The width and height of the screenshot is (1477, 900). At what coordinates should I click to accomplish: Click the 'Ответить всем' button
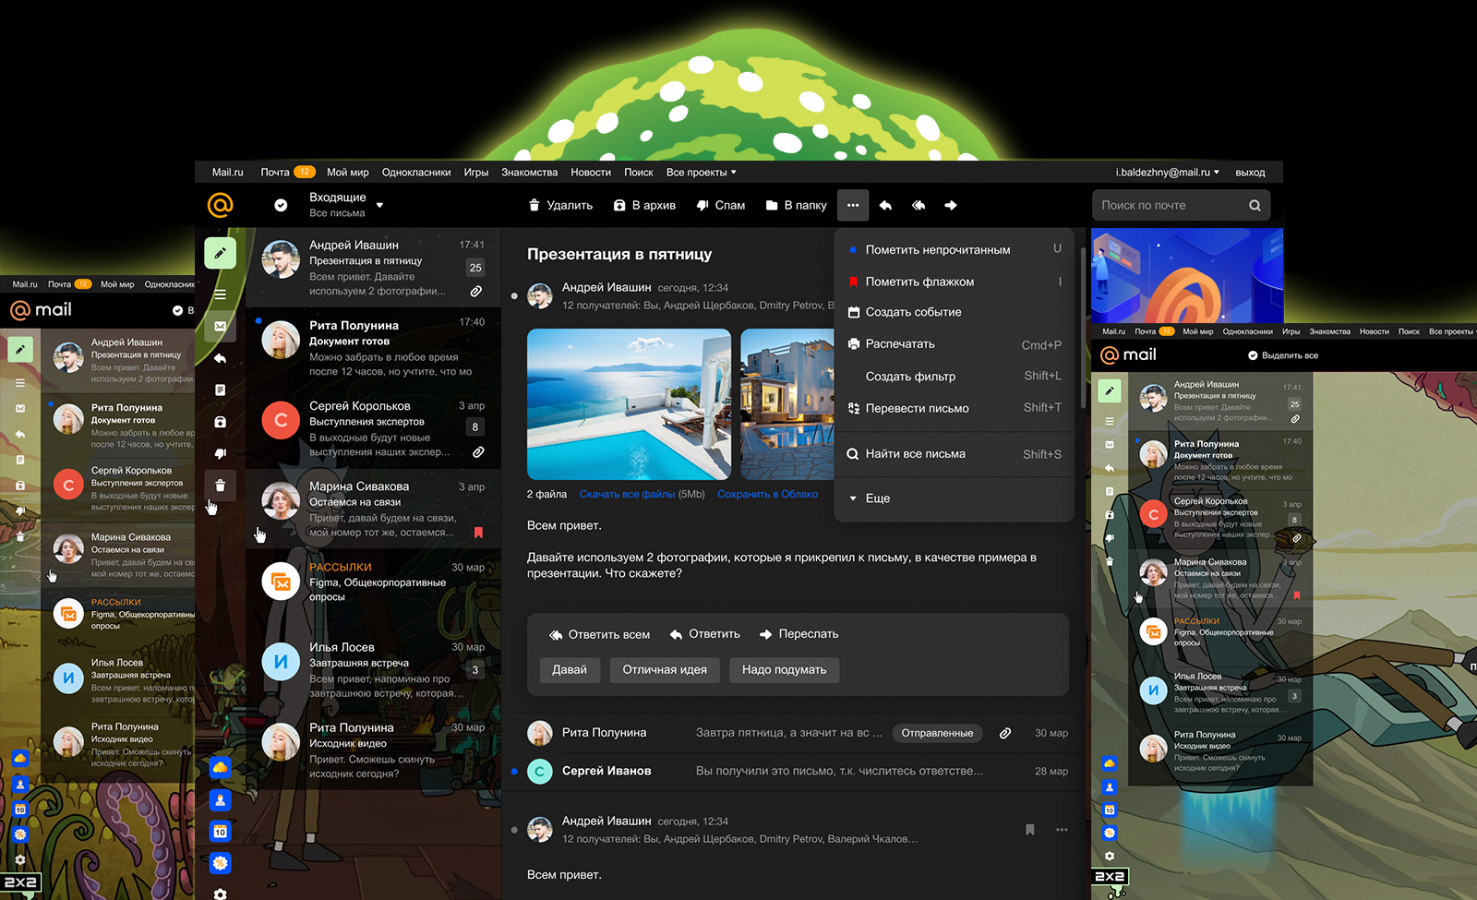[x=599, y=634]
